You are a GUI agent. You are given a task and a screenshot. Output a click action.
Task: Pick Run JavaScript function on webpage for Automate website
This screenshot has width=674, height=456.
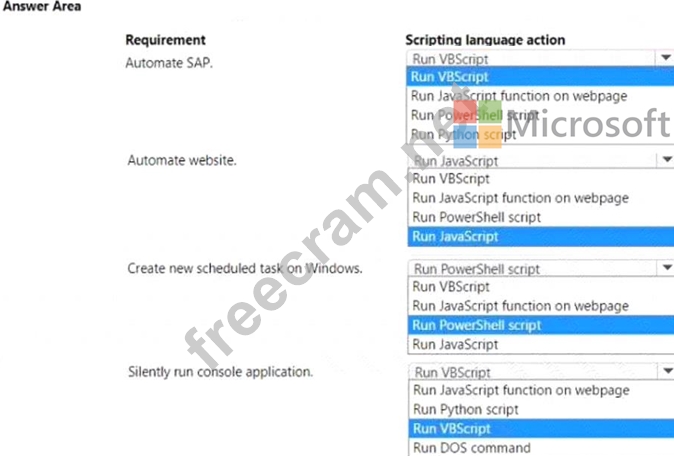click(520, 198)
